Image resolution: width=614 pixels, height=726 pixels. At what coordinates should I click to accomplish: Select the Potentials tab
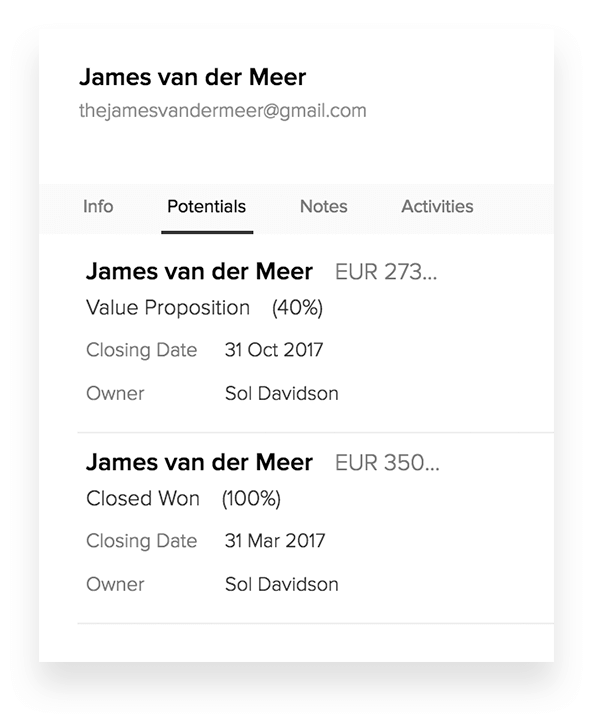point(206,207)
